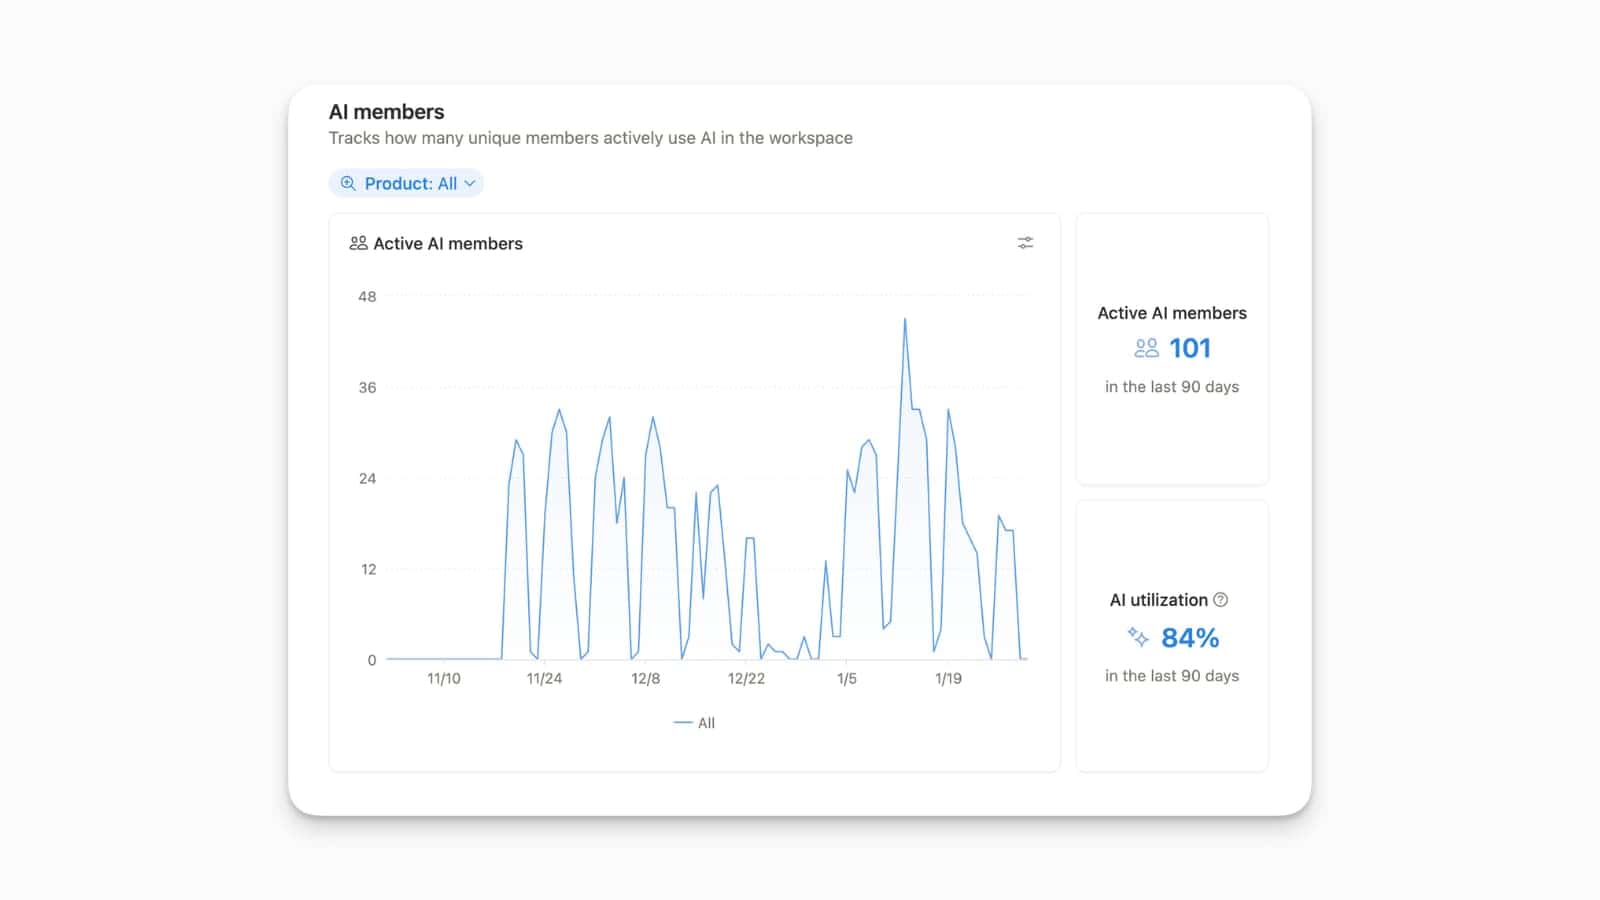The height and width of the screenshot is (900, 1600).
Task: Click the 84% utilization value
Action: point(1189,637)
